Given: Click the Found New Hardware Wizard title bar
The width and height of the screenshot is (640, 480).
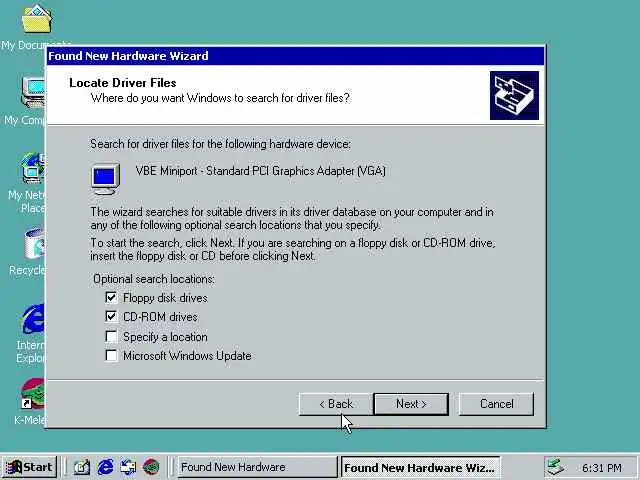Looking at the screenshot, I should click(x=296, y=56).
